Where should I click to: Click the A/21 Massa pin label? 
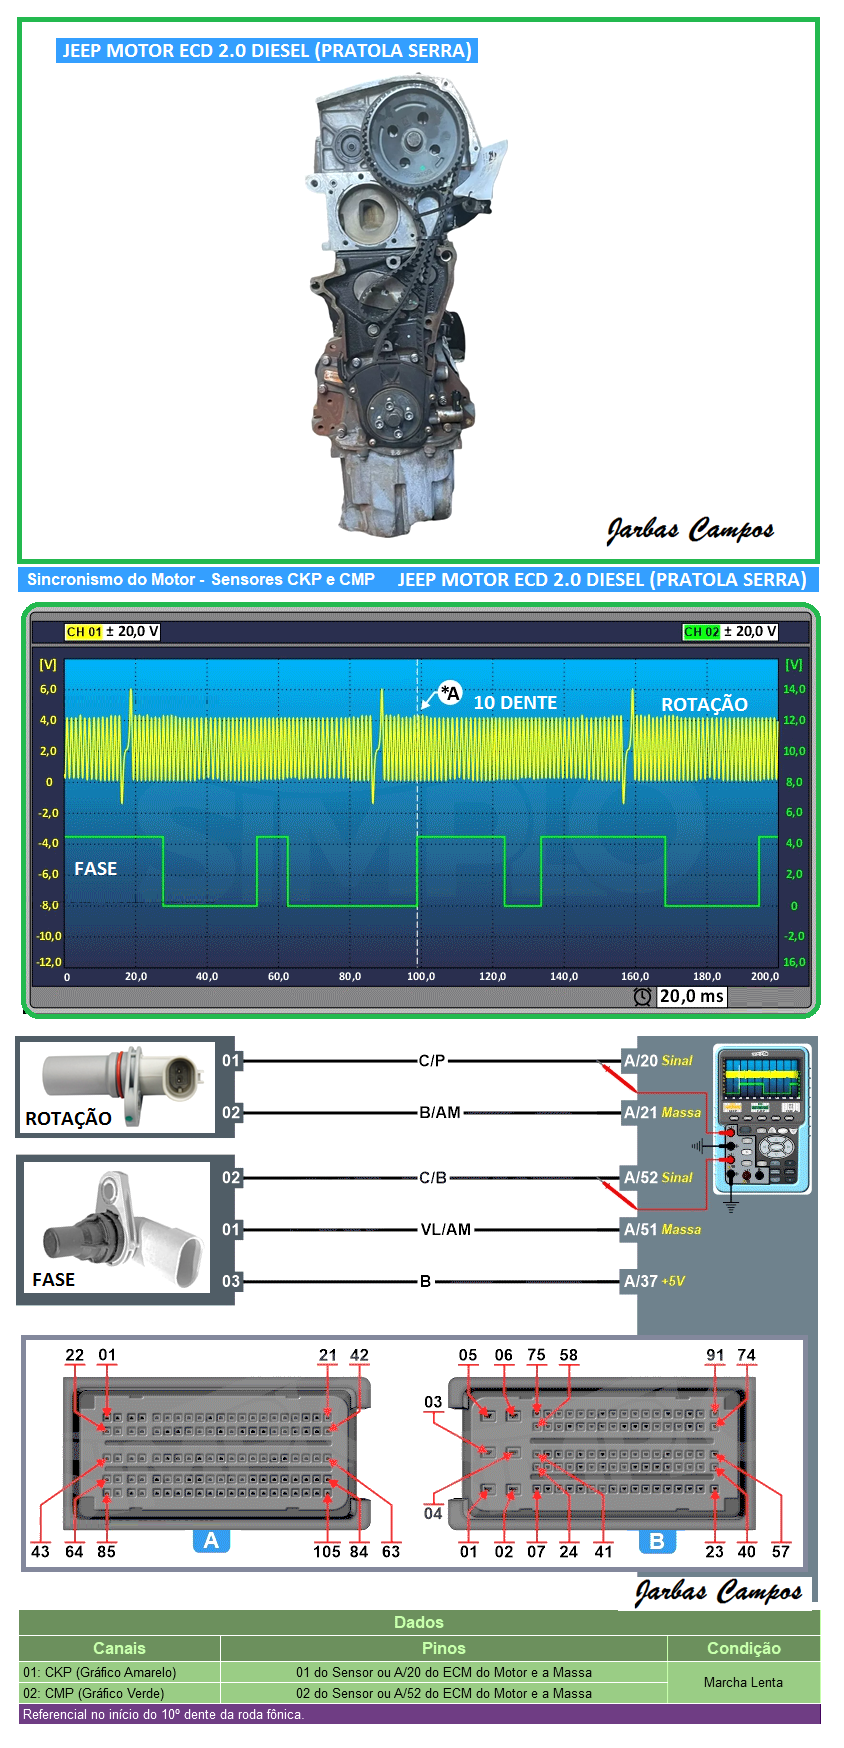pyautogui.click(x=662, y=1113)
